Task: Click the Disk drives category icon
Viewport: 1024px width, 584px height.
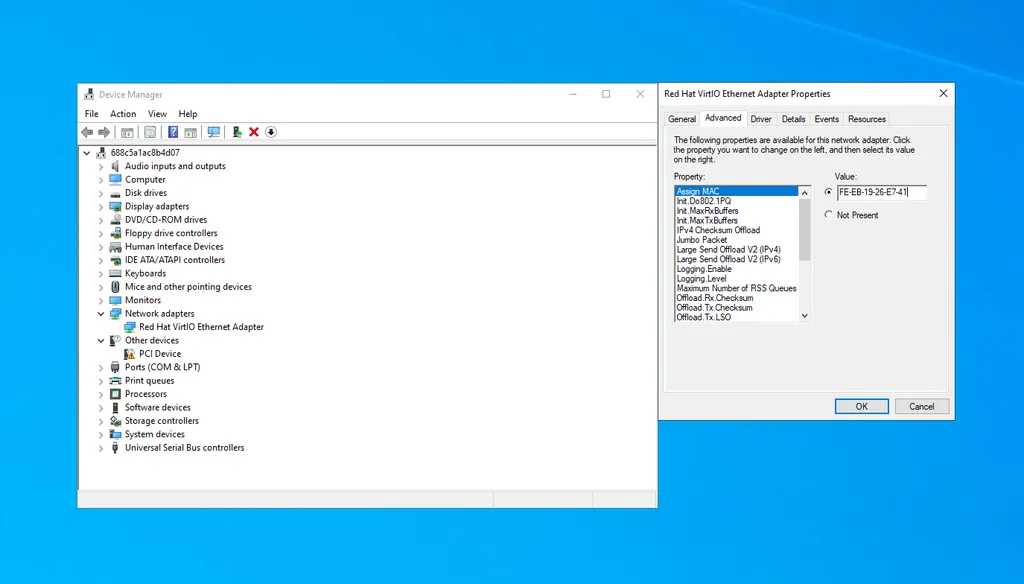Action: click(116, 193)
